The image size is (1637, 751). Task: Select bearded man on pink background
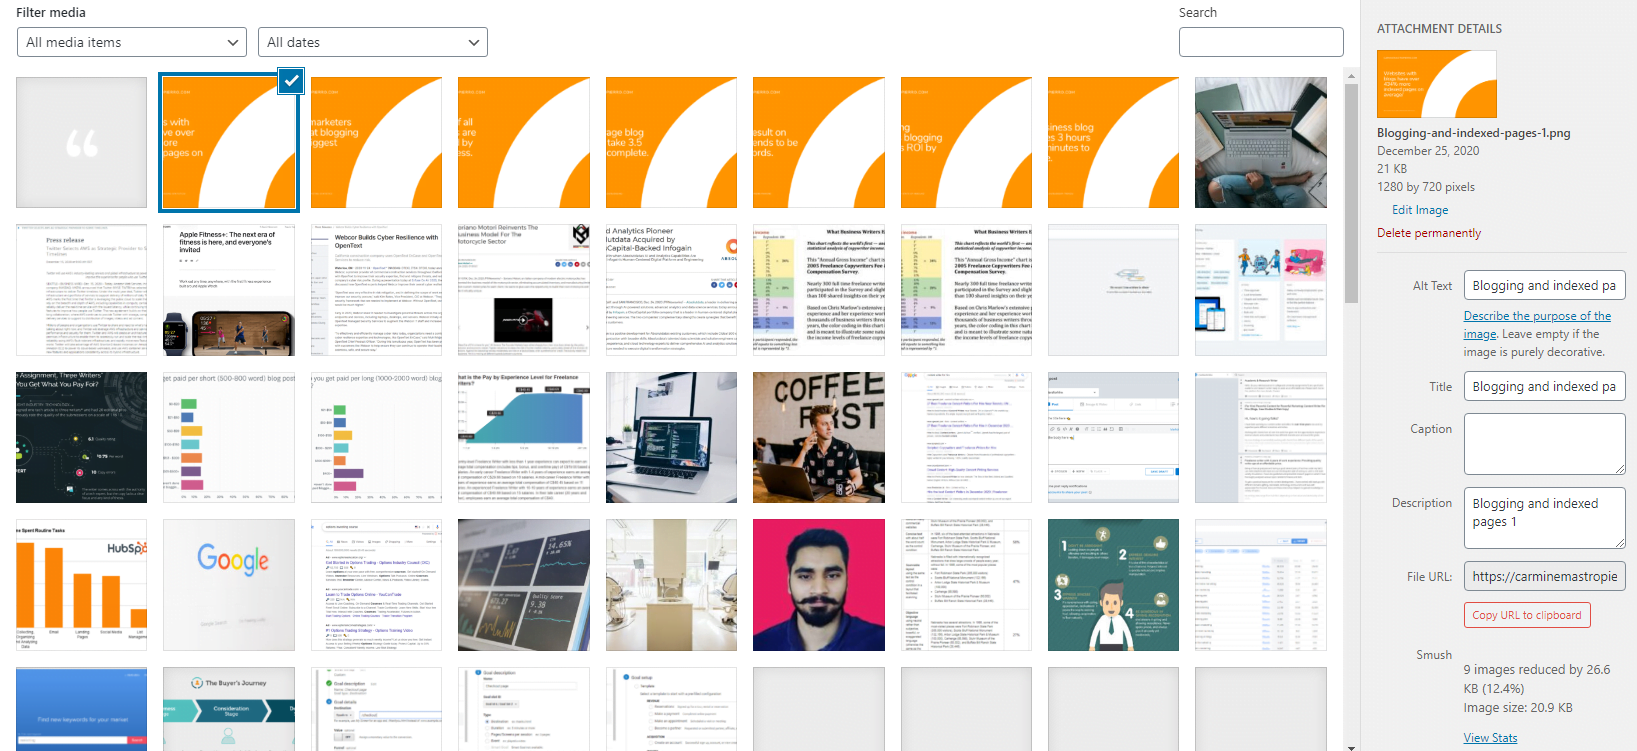click(818, 585)
